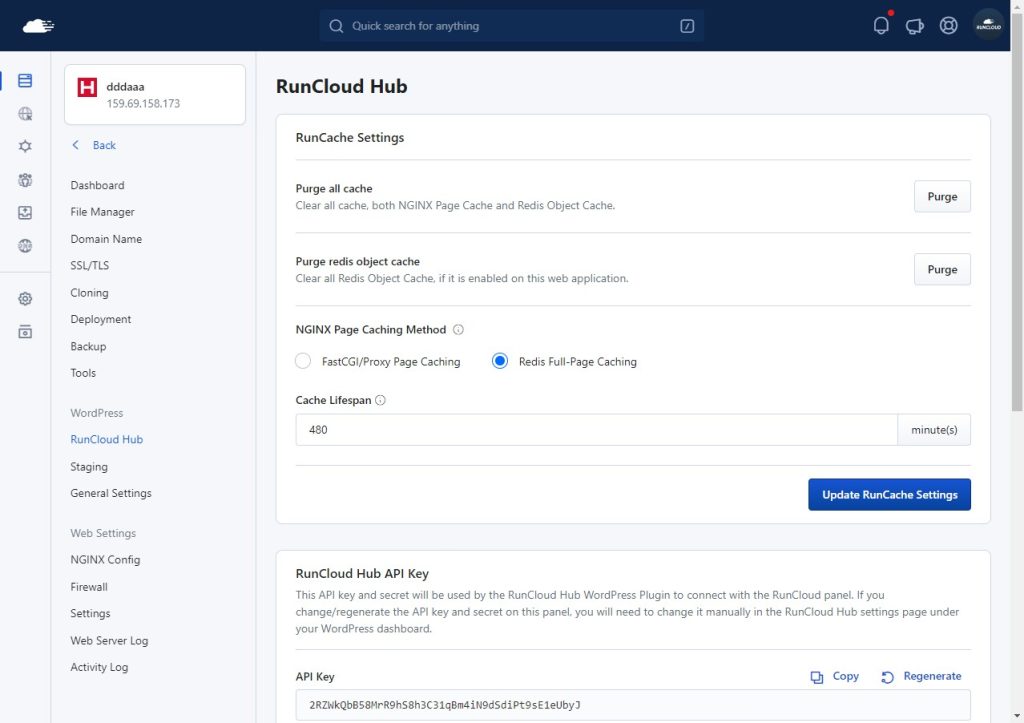Image resolution: width=1024 pixels, height=723 pixels.
Task: Open the notifications bell icon
Action: [x=881, y=25]
